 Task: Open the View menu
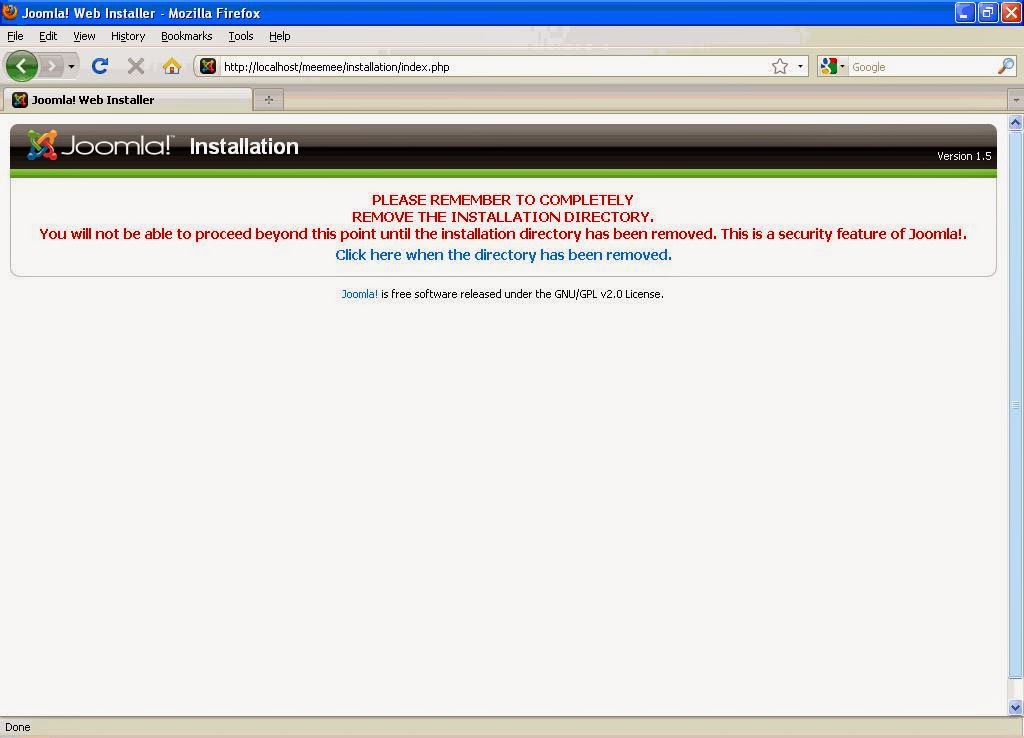[x=84, y=36]
